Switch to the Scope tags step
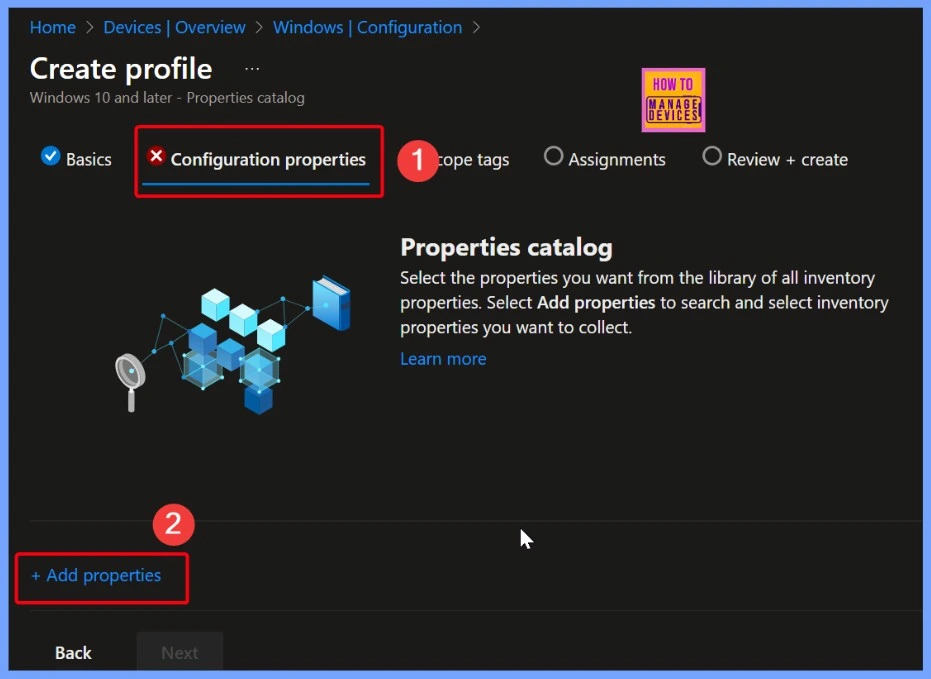 (x=473, y=160)
